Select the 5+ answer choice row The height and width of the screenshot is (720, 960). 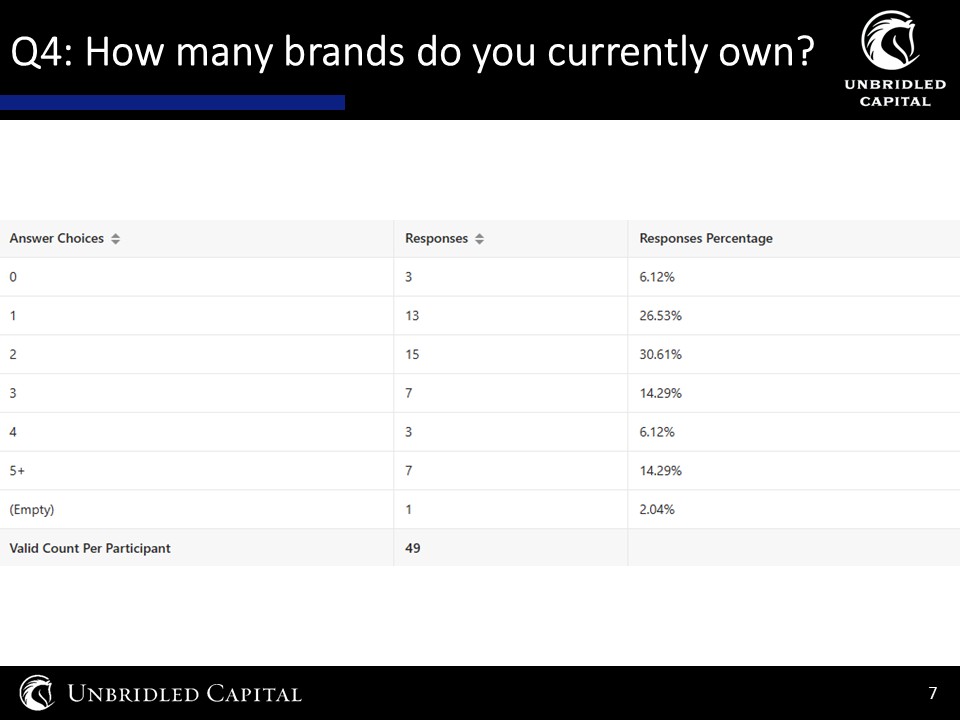(x=480, y=471)
